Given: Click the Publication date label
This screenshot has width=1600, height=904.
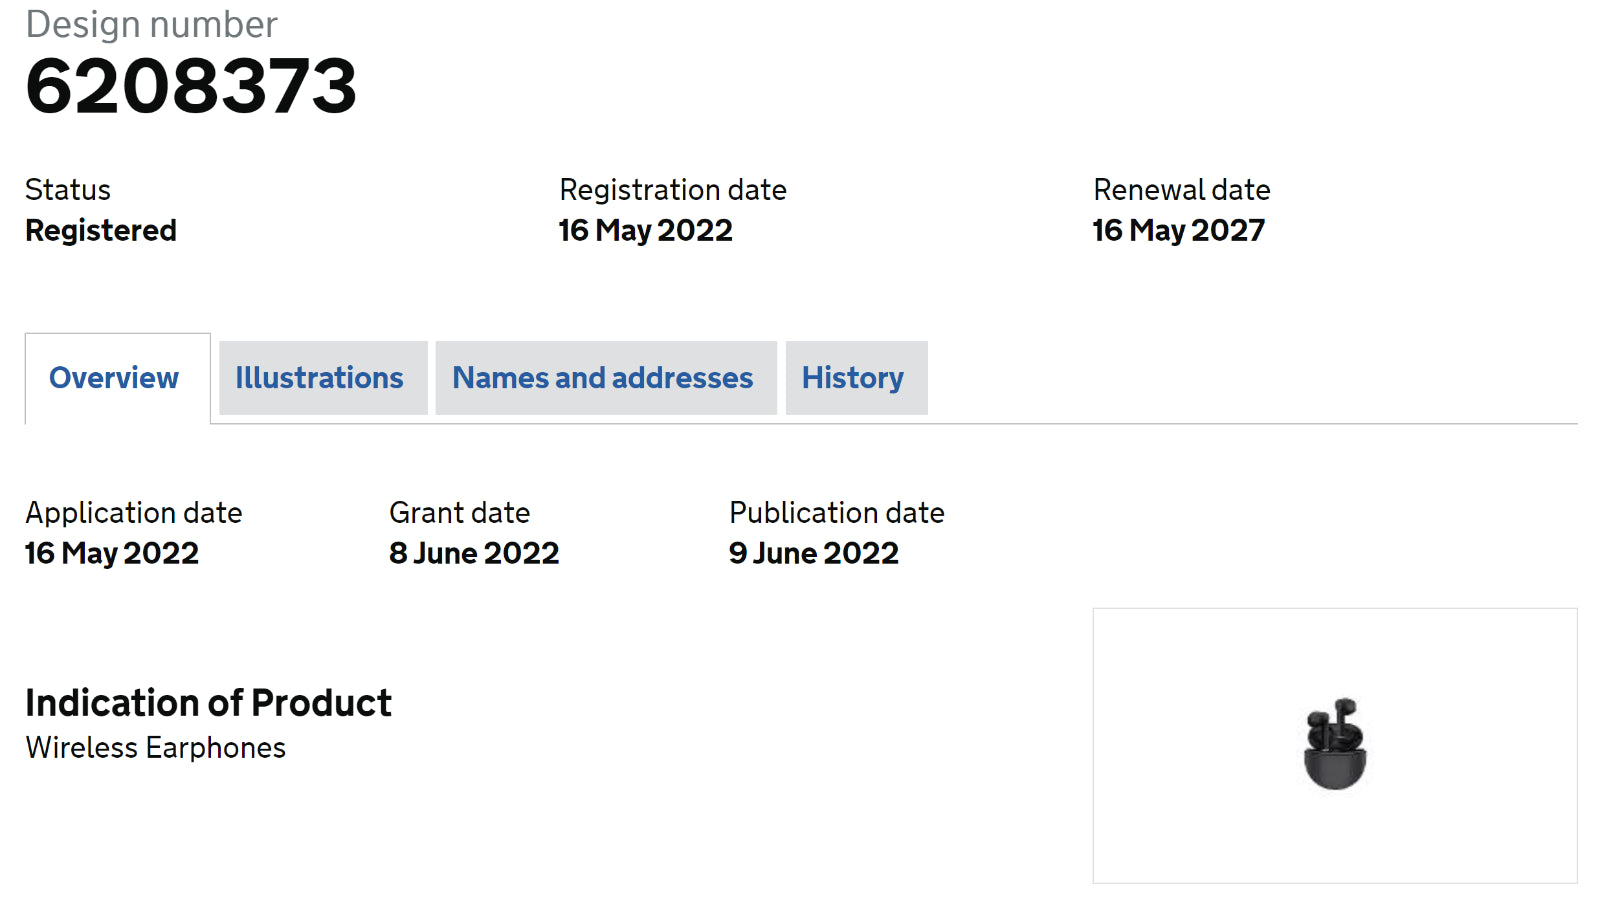Looking at the screenshot, I should point(837,513).
